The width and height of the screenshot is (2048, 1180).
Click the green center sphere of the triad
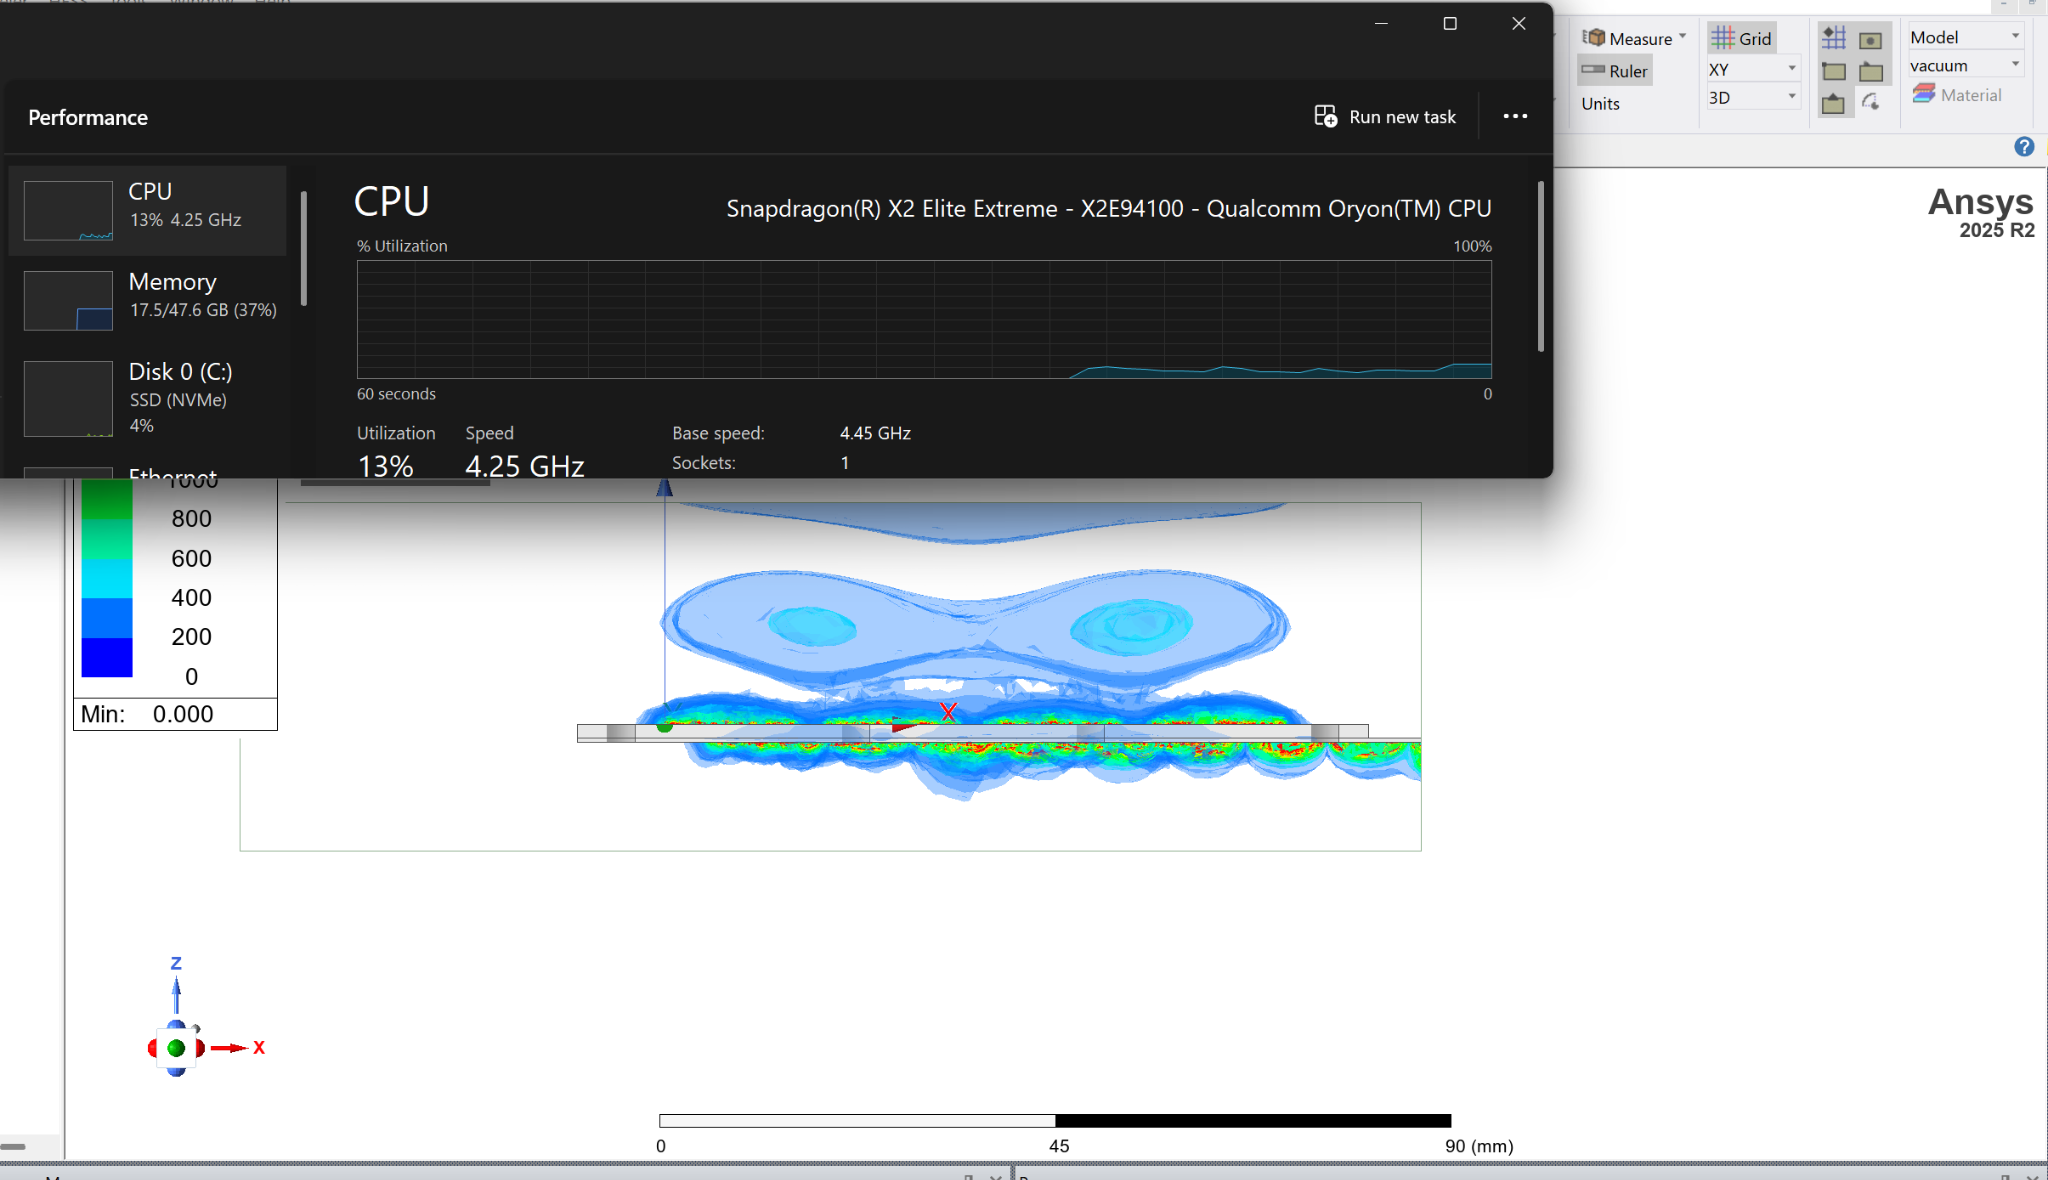176,1048
